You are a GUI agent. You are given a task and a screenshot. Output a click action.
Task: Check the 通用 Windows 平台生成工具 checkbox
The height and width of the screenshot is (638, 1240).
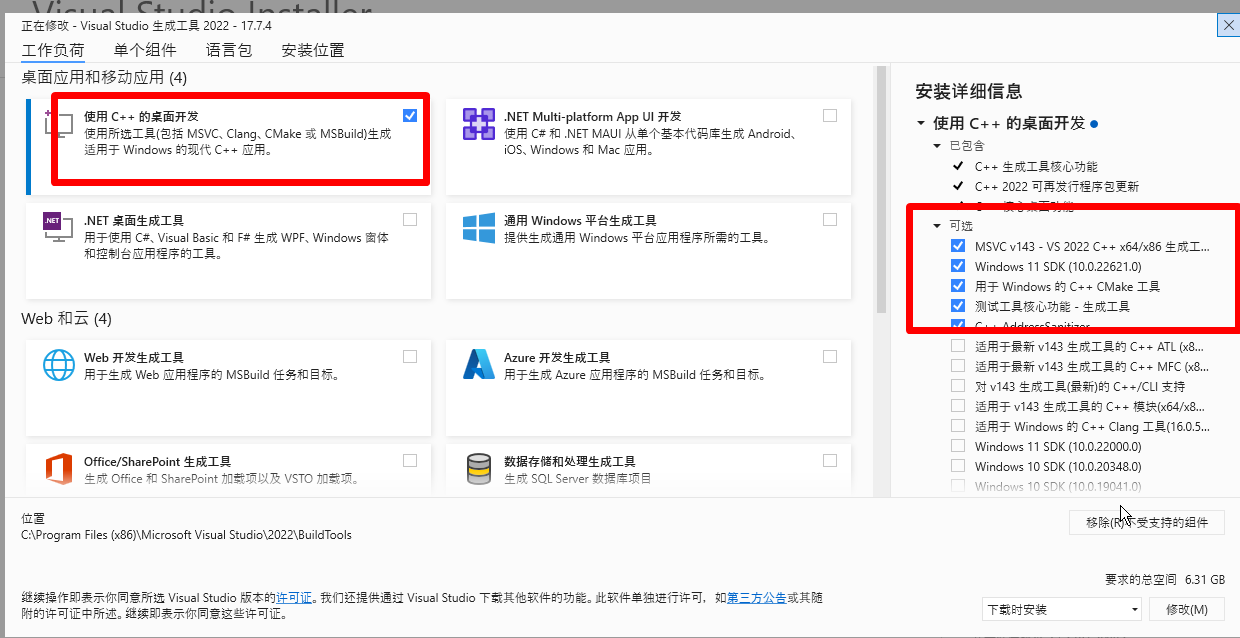[x=830, y=220]
